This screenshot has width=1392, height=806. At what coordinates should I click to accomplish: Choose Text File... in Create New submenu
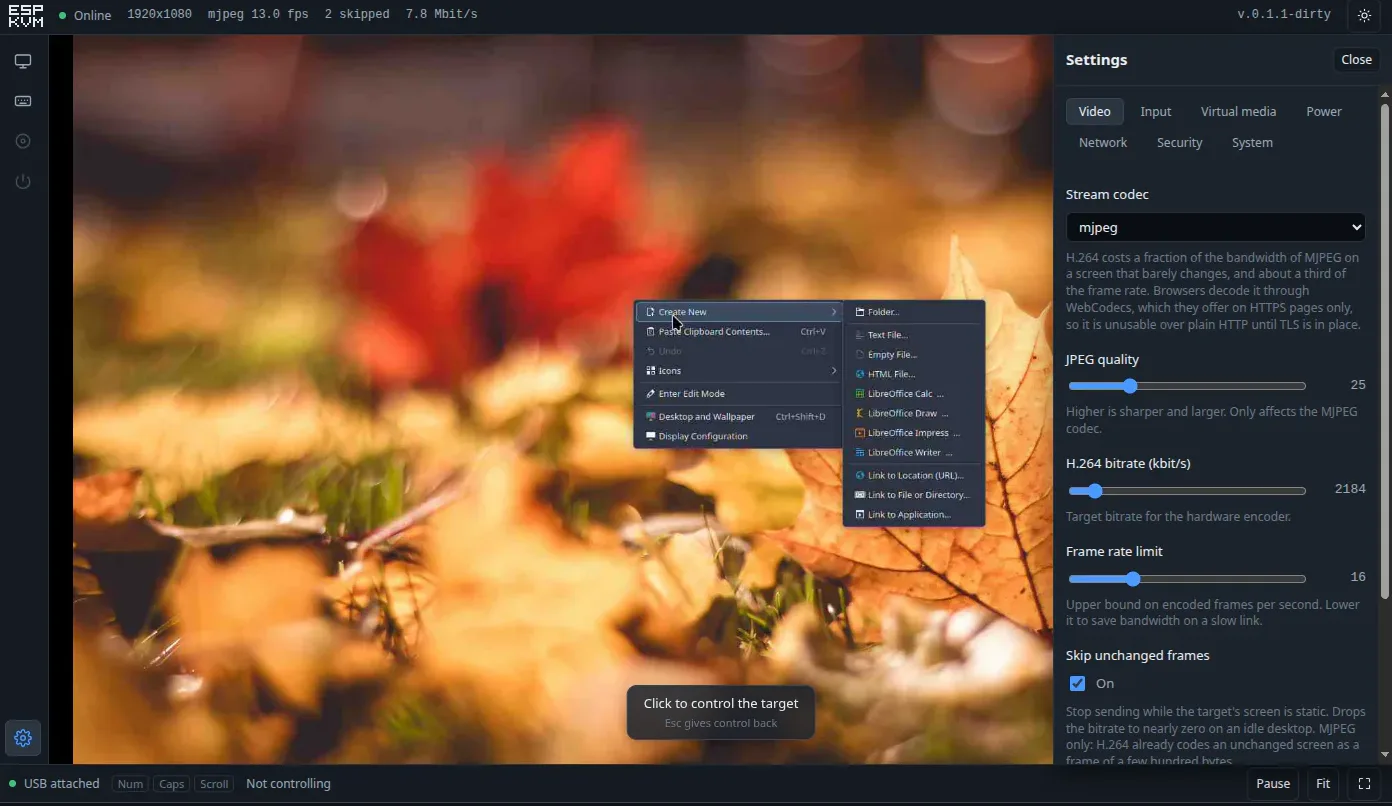pos(914,335)
